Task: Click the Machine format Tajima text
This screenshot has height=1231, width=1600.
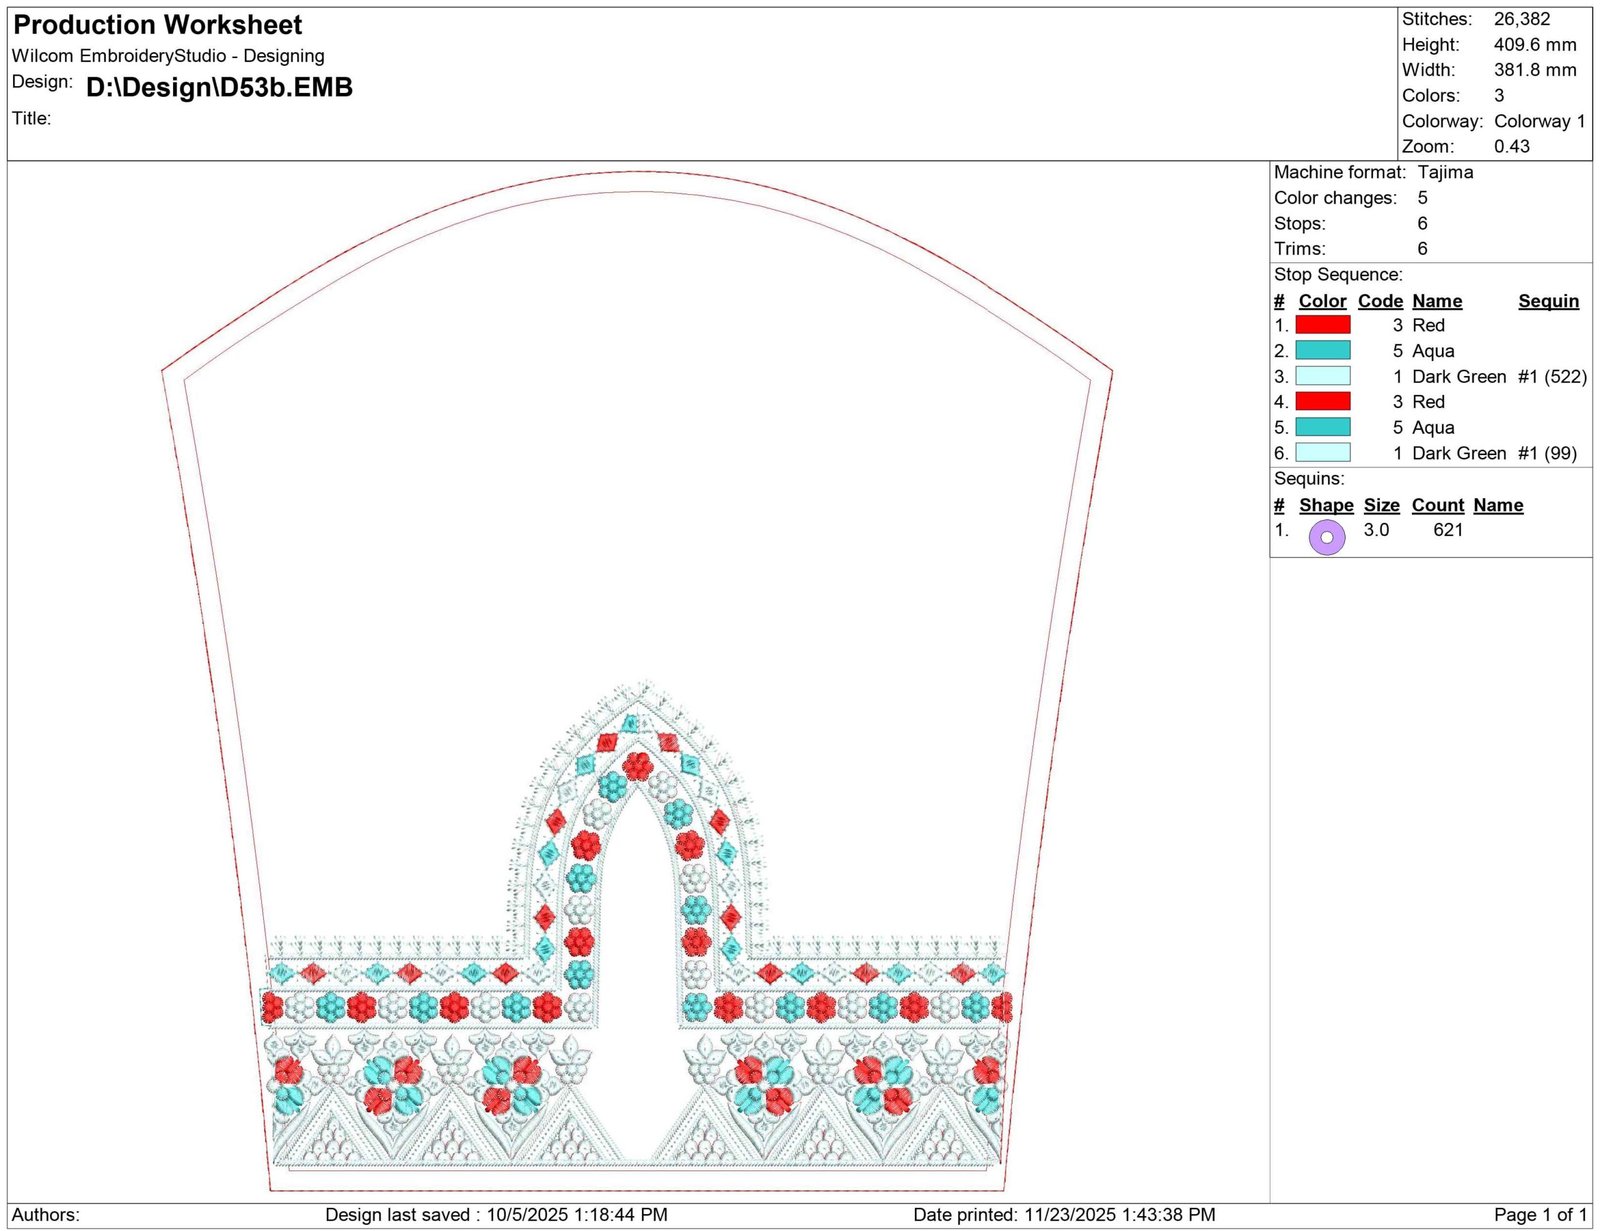Action: pos(1373,172)
